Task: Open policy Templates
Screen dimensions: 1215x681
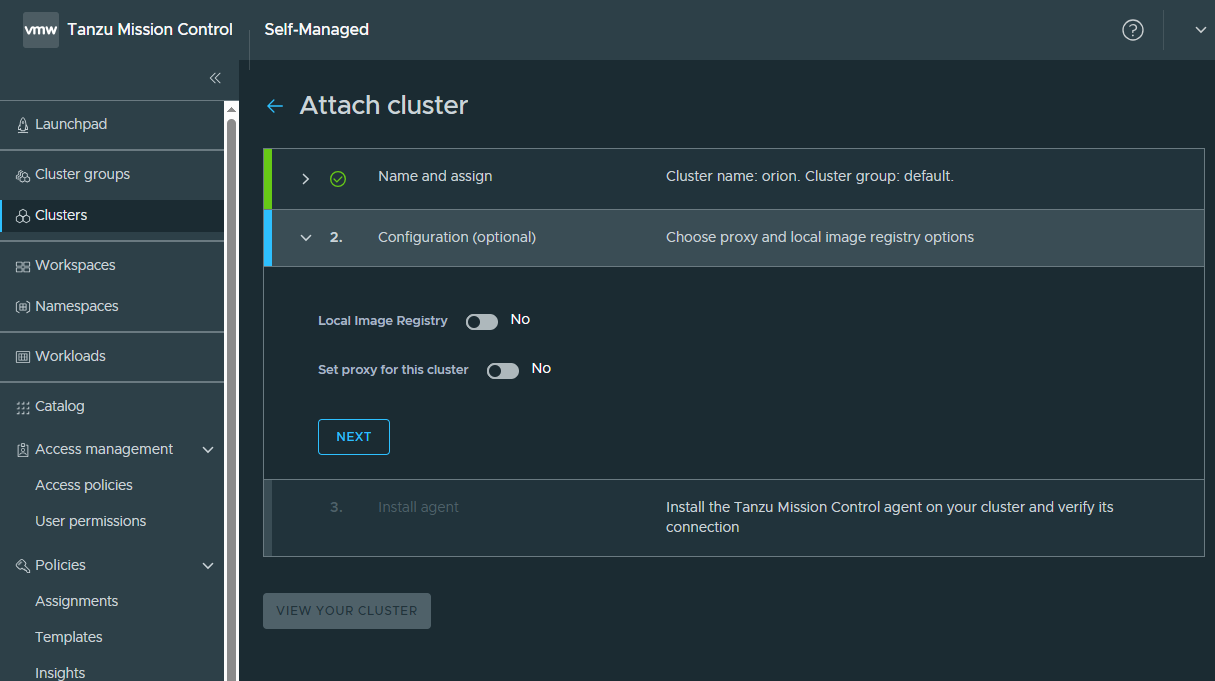Action: (69, 637)
